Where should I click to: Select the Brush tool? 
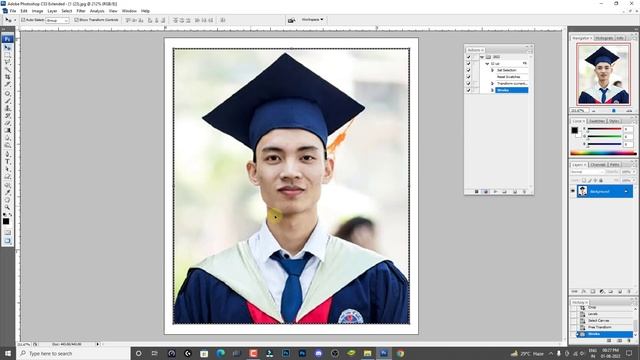pos(7,101)
